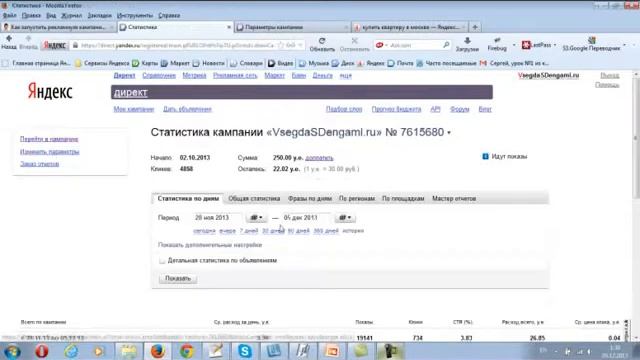This screenshot has width=640, height=360.
Task: Select the 7 дней period shortcut
Action: (249, 231)
